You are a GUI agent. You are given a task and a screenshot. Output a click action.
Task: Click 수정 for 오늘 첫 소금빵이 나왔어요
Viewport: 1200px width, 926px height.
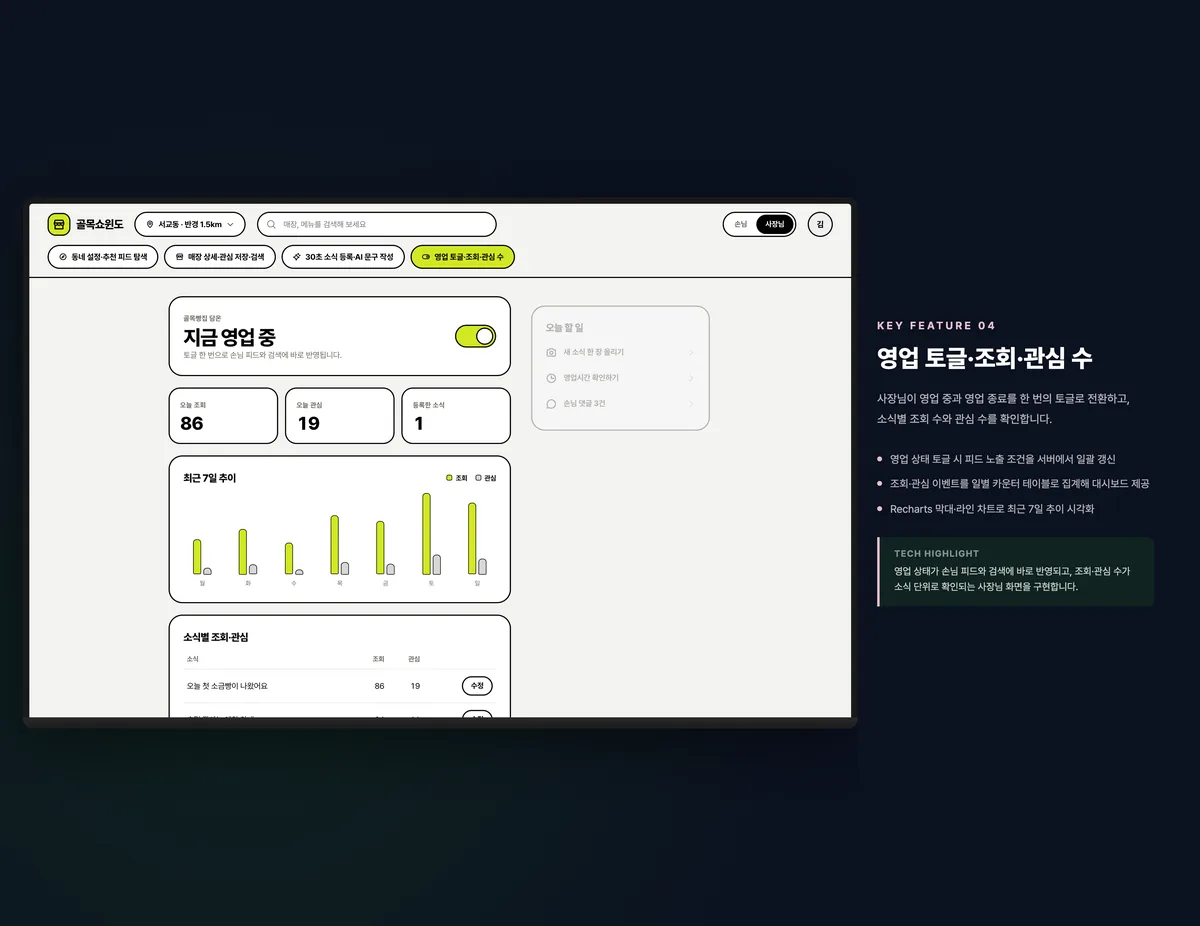477,686
